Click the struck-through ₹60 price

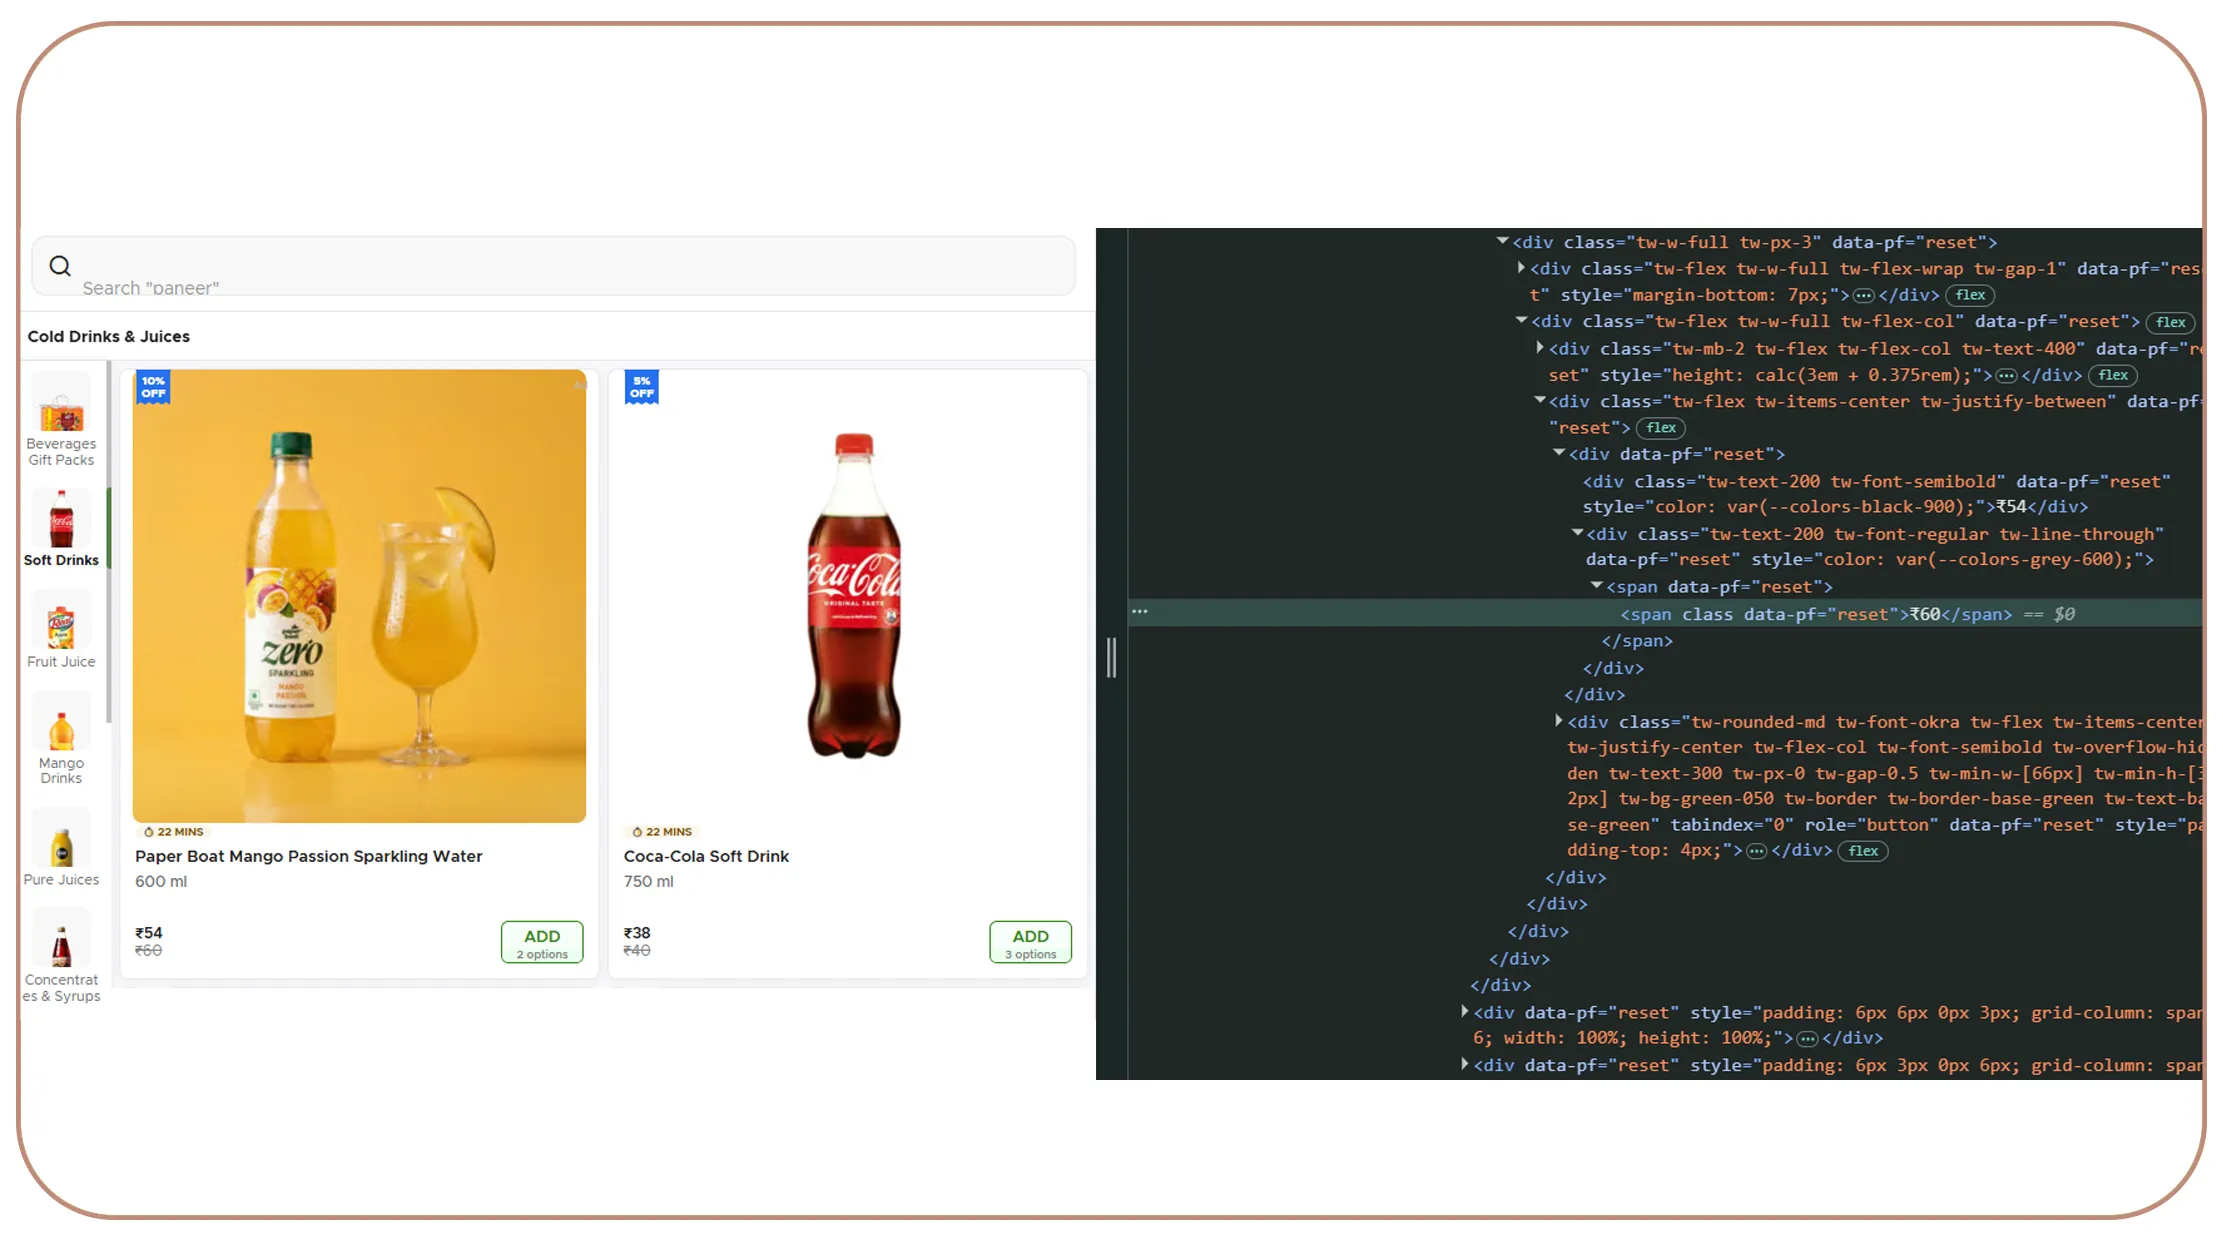tap(149, 950)
